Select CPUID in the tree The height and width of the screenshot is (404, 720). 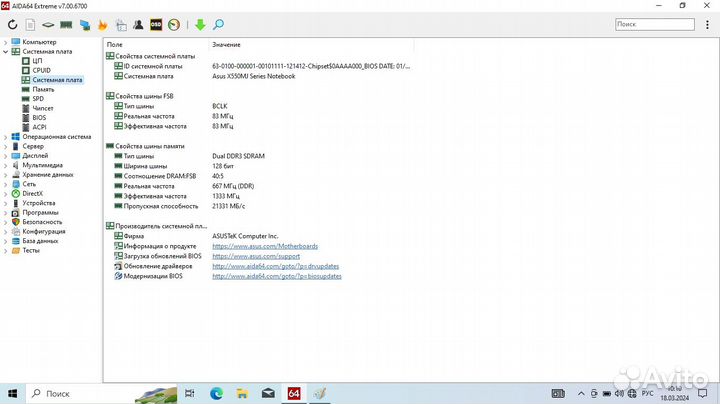pos(41,70)
